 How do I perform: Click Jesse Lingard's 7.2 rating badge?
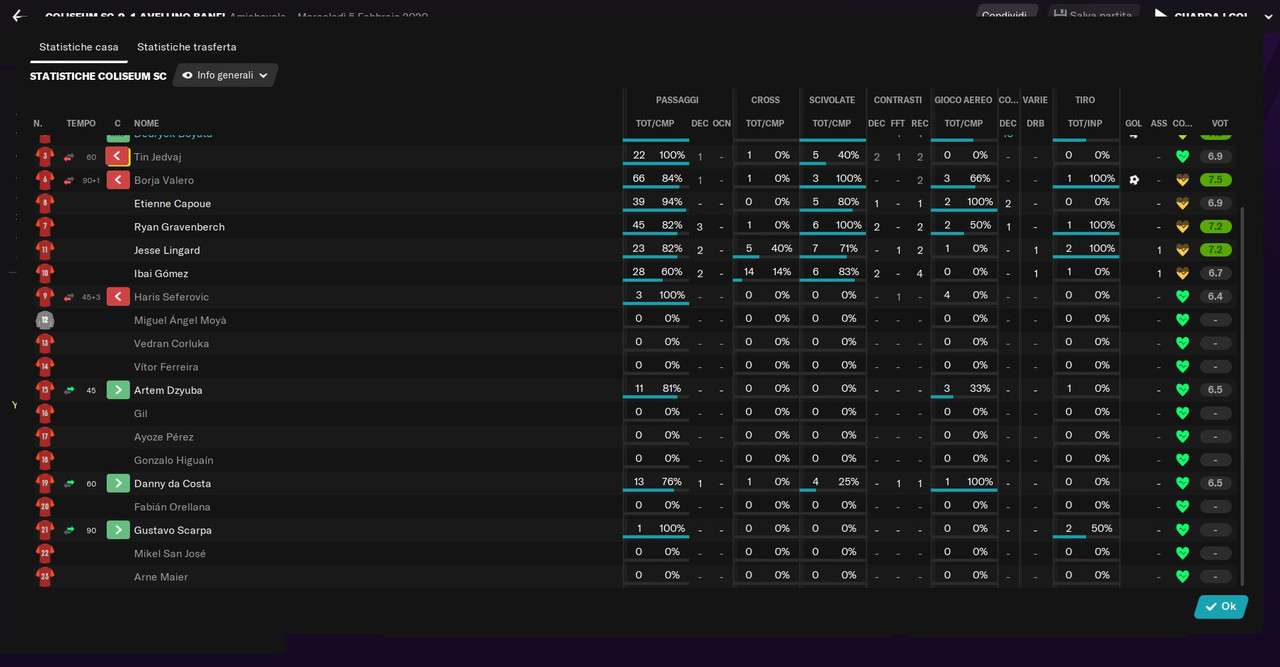[1215, 250]
